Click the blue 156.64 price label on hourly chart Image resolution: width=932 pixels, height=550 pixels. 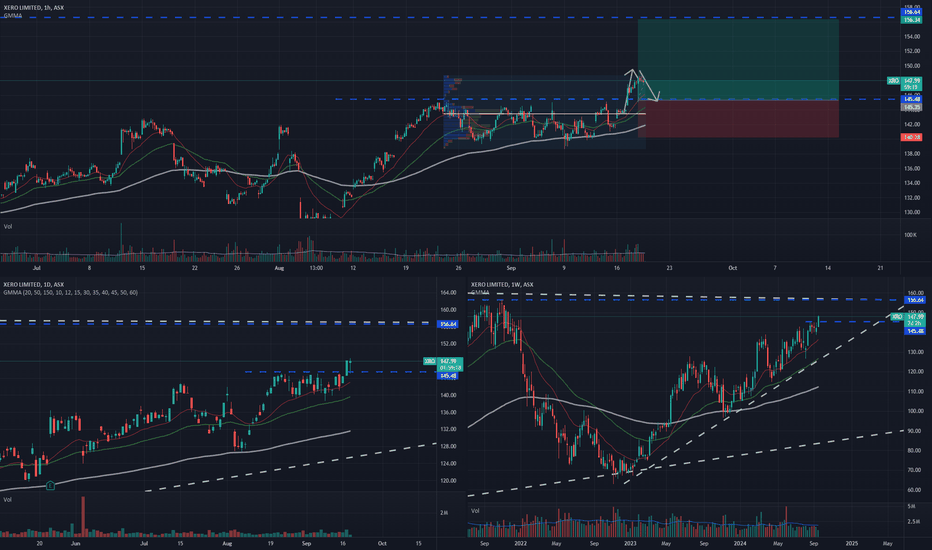(x=912, y=12)
